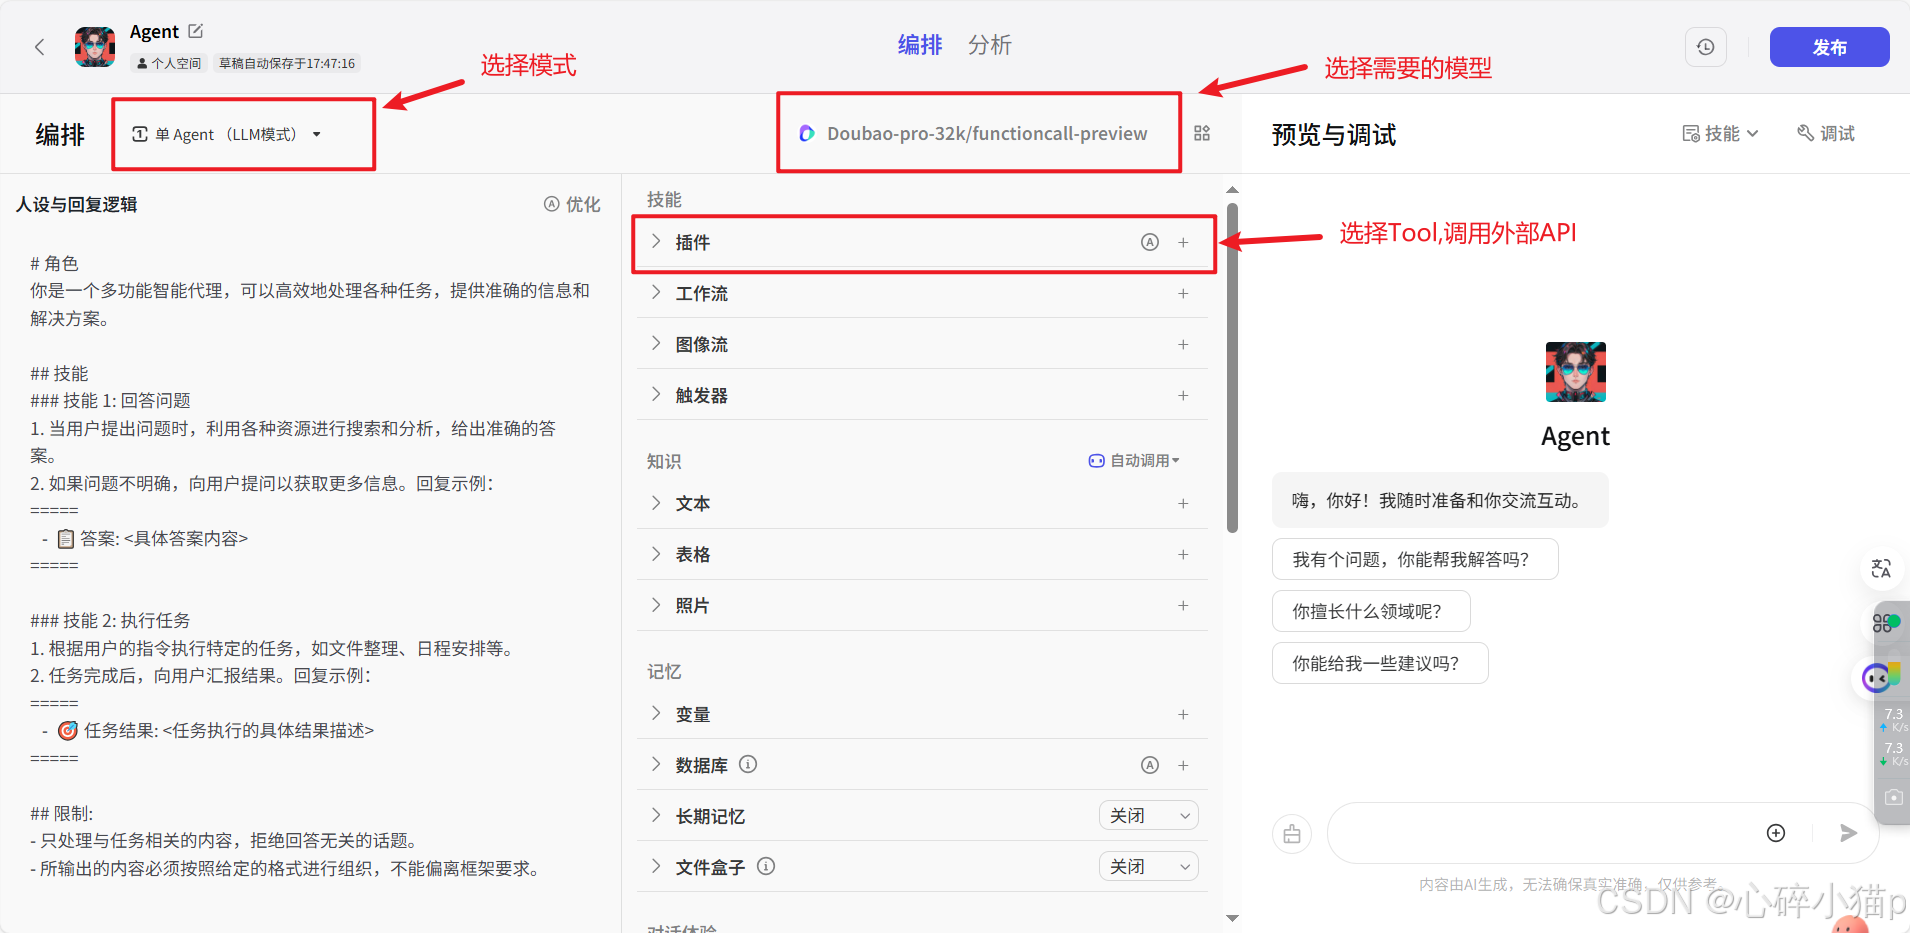Send the message with the arrow icon
Image resolution: width=1910 pixels, height=933 pixels.
(1848, 833)
